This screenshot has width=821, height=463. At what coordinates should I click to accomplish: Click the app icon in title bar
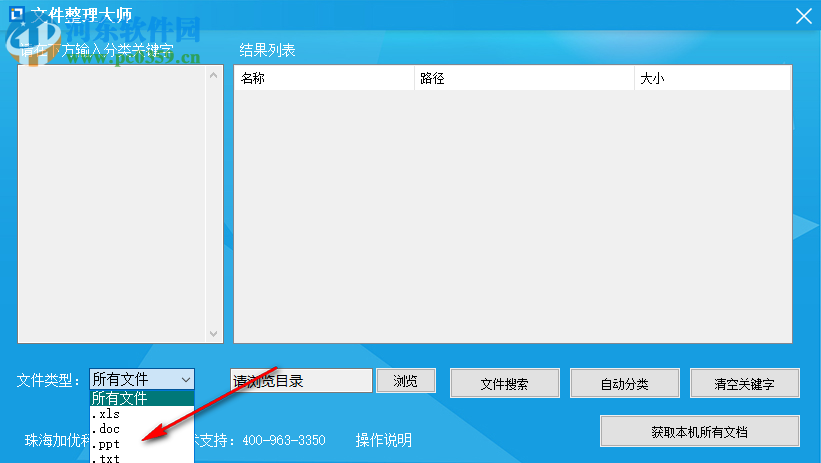[x=17, y=14]
